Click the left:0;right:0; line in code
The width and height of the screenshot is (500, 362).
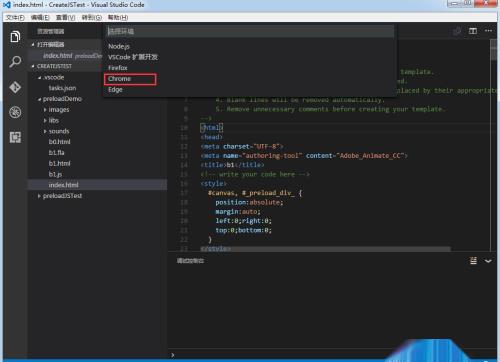(243, 221)
